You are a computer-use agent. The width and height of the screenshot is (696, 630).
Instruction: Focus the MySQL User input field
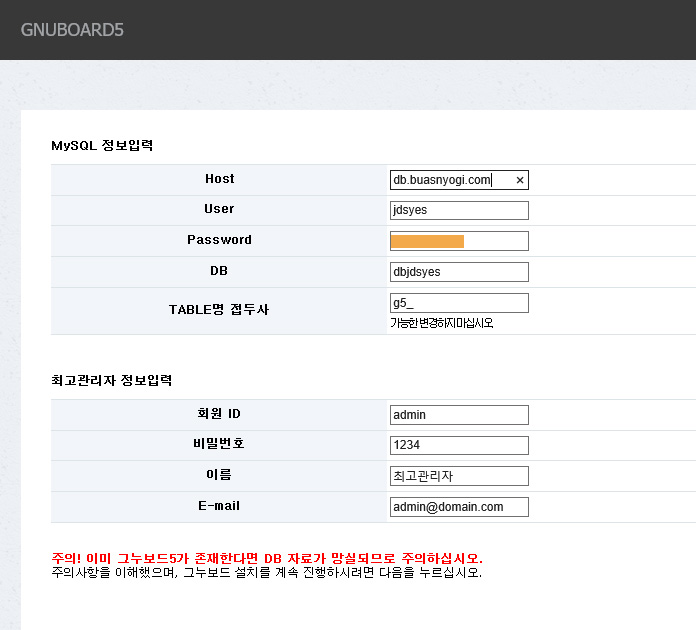(459, 210)
